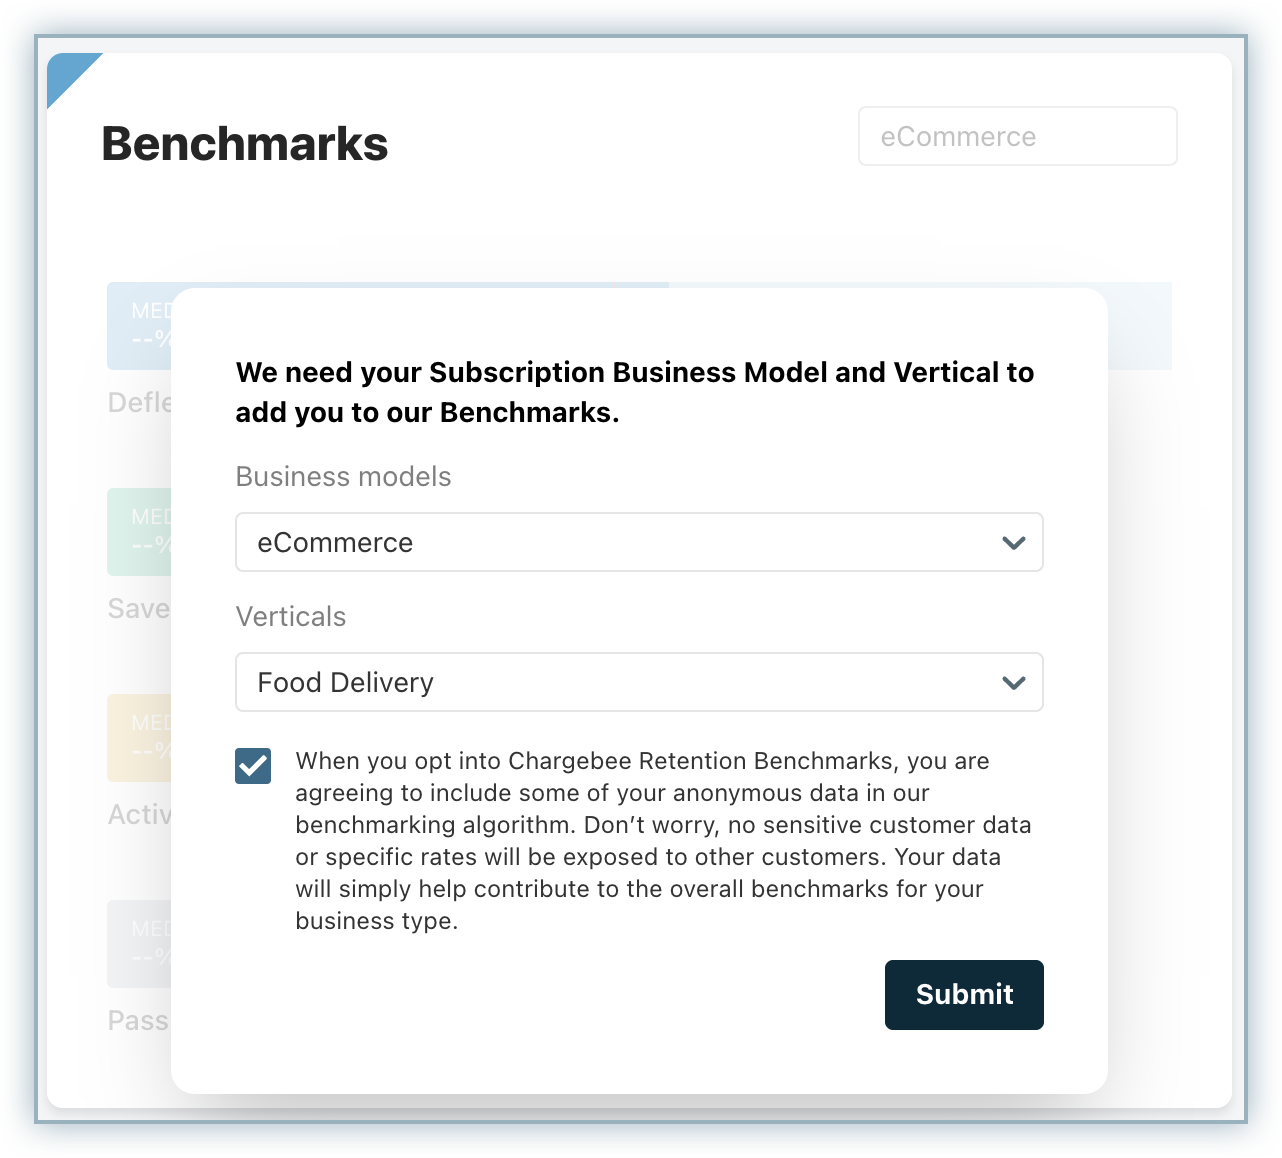Screen dimensions: 1282x1158
Task: Click the blue corner ribbon icon
Action: click(66, 72)
